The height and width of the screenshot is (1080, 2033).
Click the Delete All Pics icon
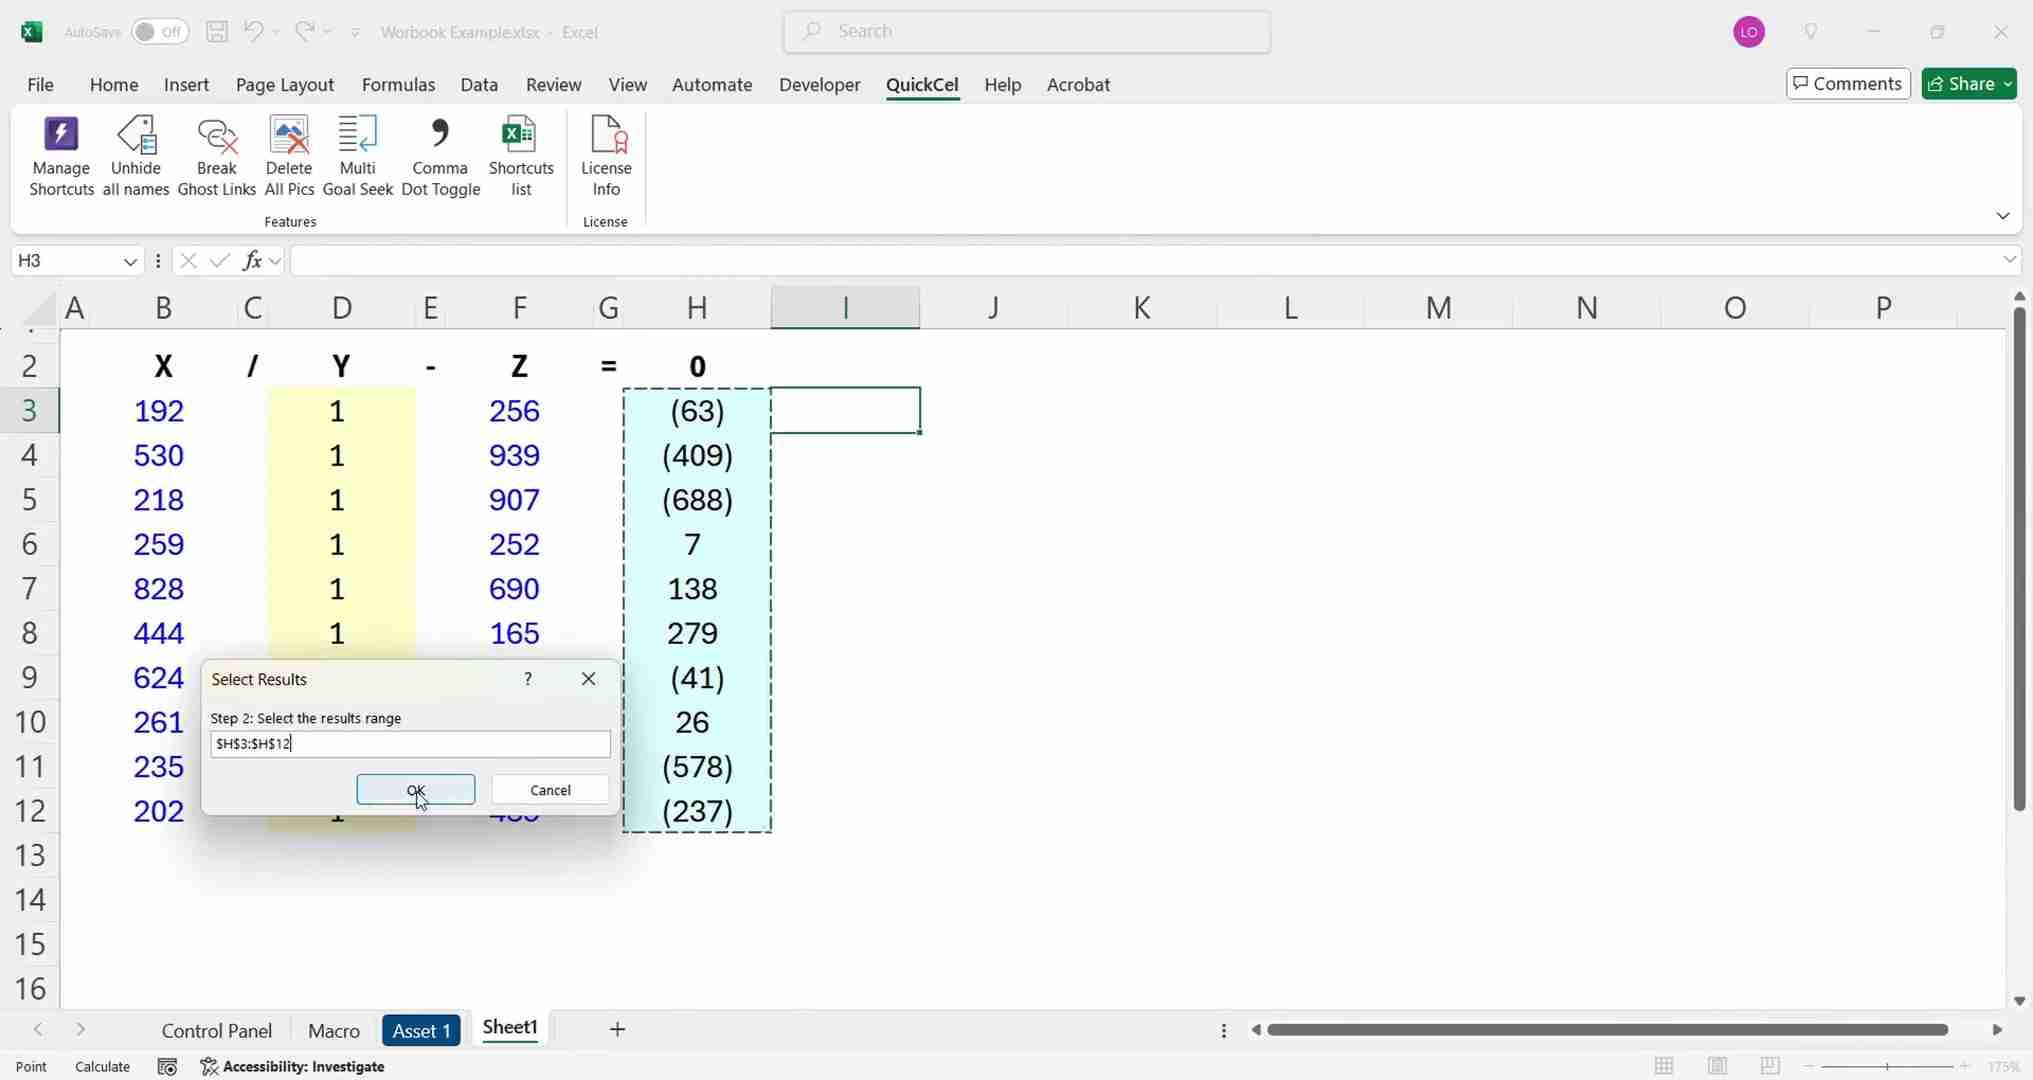coord(289,156)
